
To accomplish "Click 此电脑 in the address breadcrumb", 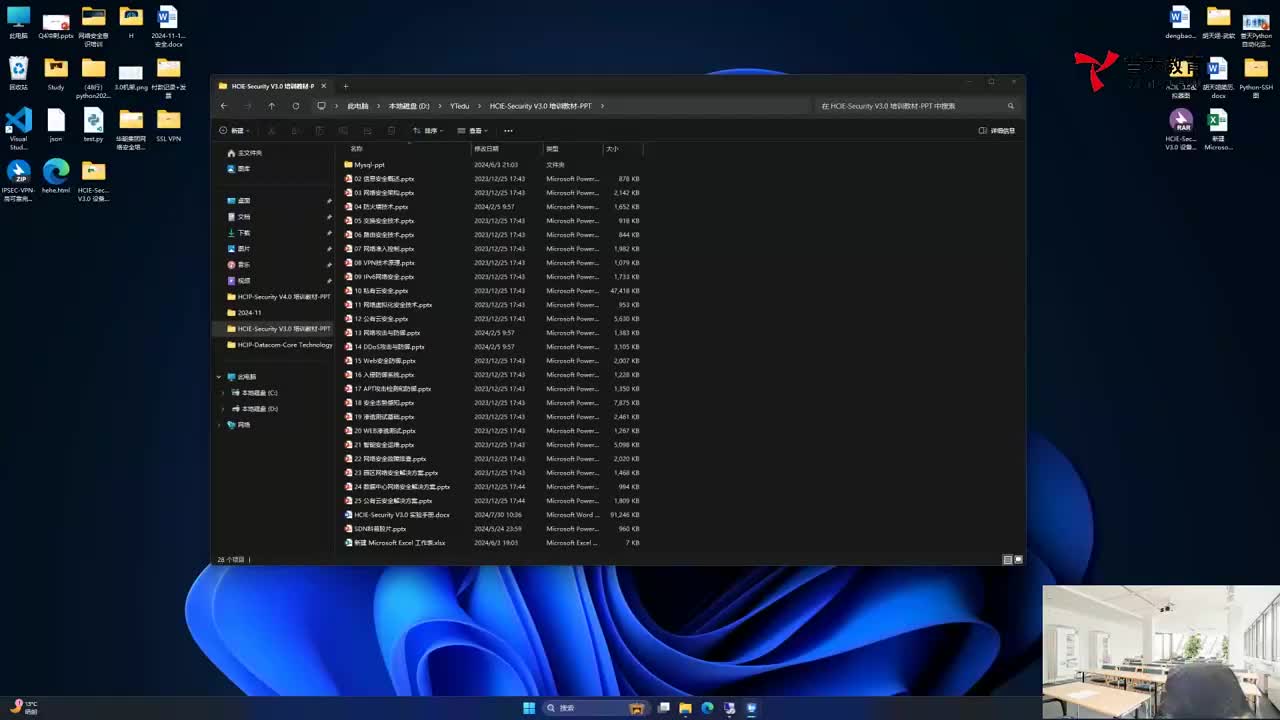I will point(358,106).
